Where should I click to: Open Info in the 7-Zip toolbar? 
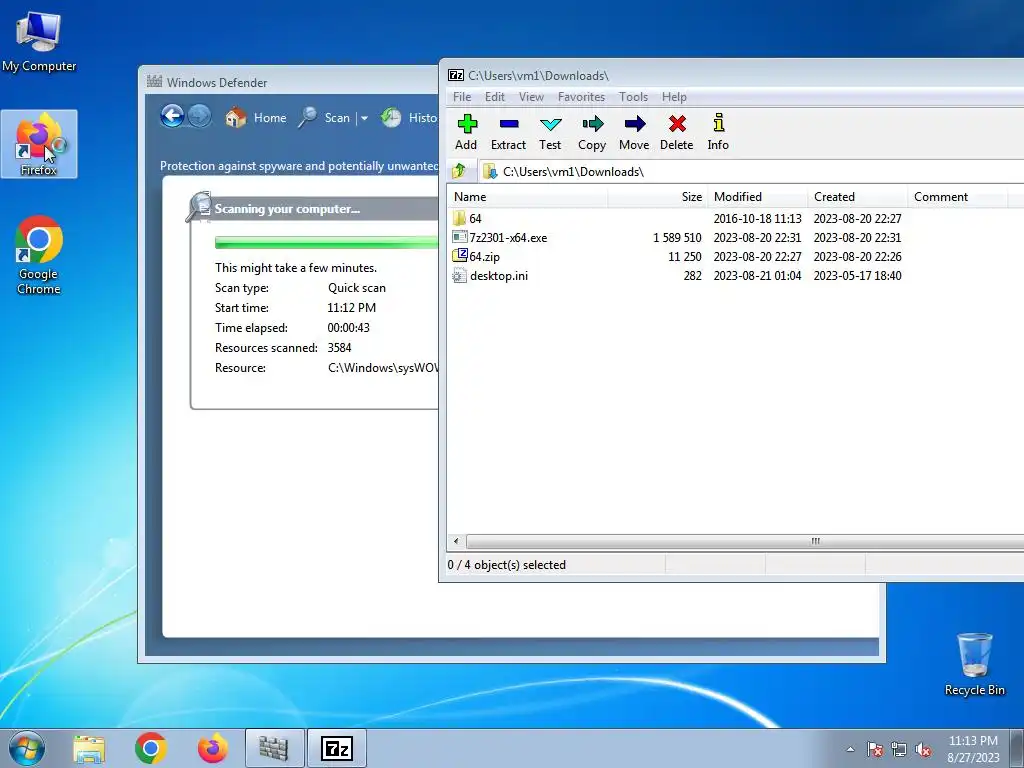[718, 133]
